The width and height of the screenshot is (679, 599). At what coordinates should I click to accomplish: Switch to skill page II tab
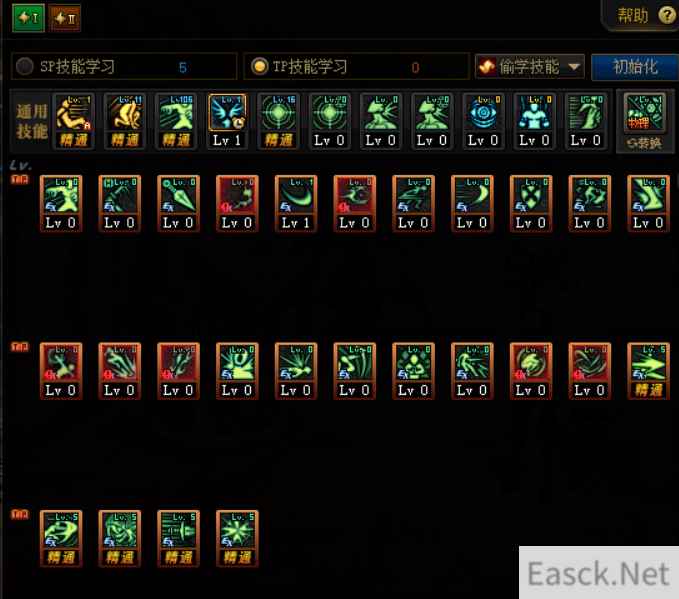point(65,18)
